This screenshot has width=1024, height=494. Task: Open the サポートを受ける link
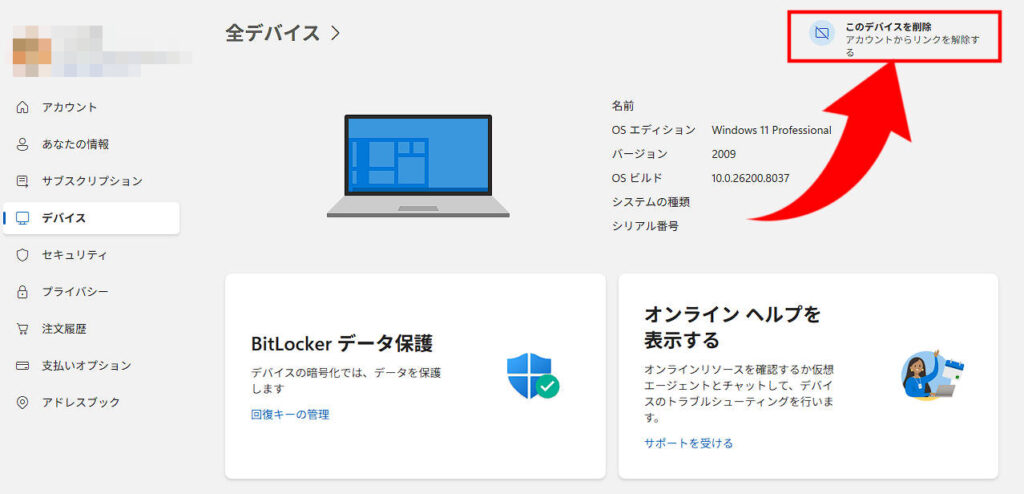click(688, 443)
